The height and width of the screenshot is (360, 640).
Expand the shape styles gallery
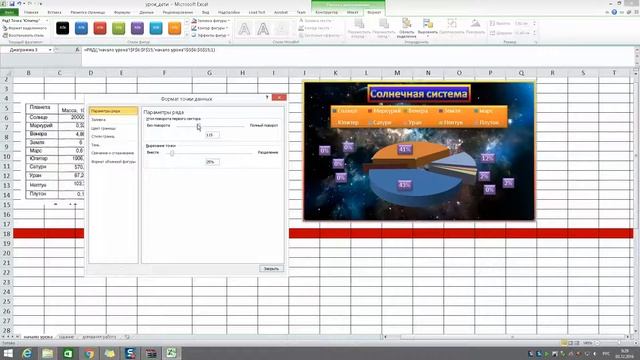click(187, 35)
